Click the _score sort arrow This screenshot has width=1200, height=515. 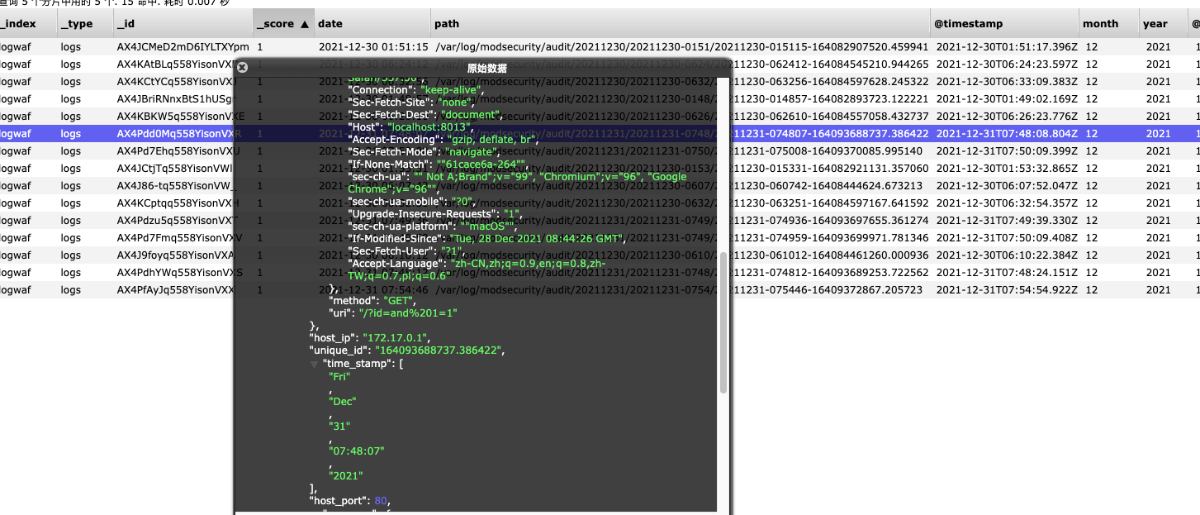click(x=304, y=23)
